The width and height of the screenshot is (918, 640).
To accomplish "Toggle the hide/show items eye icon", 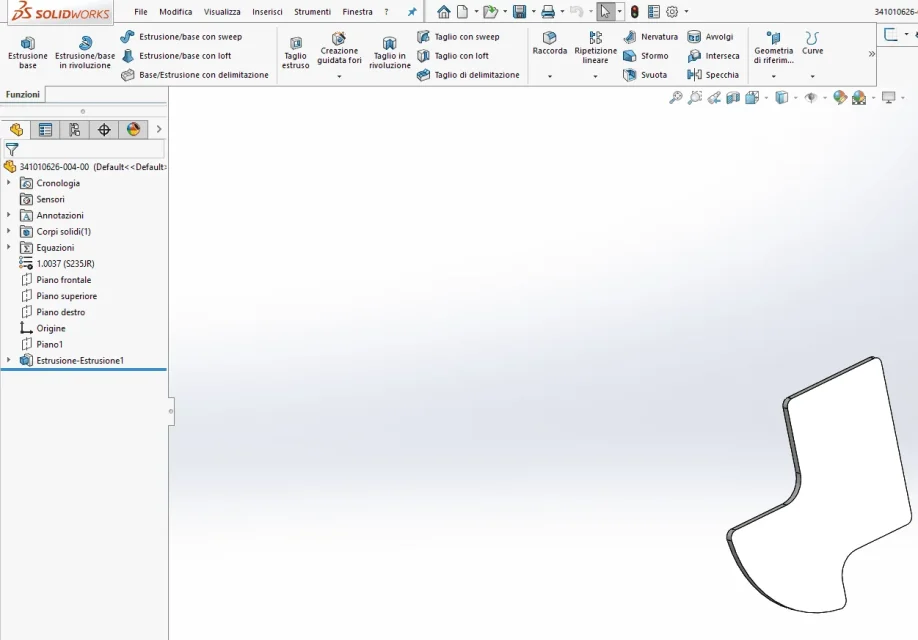I will tap(810, 98).
